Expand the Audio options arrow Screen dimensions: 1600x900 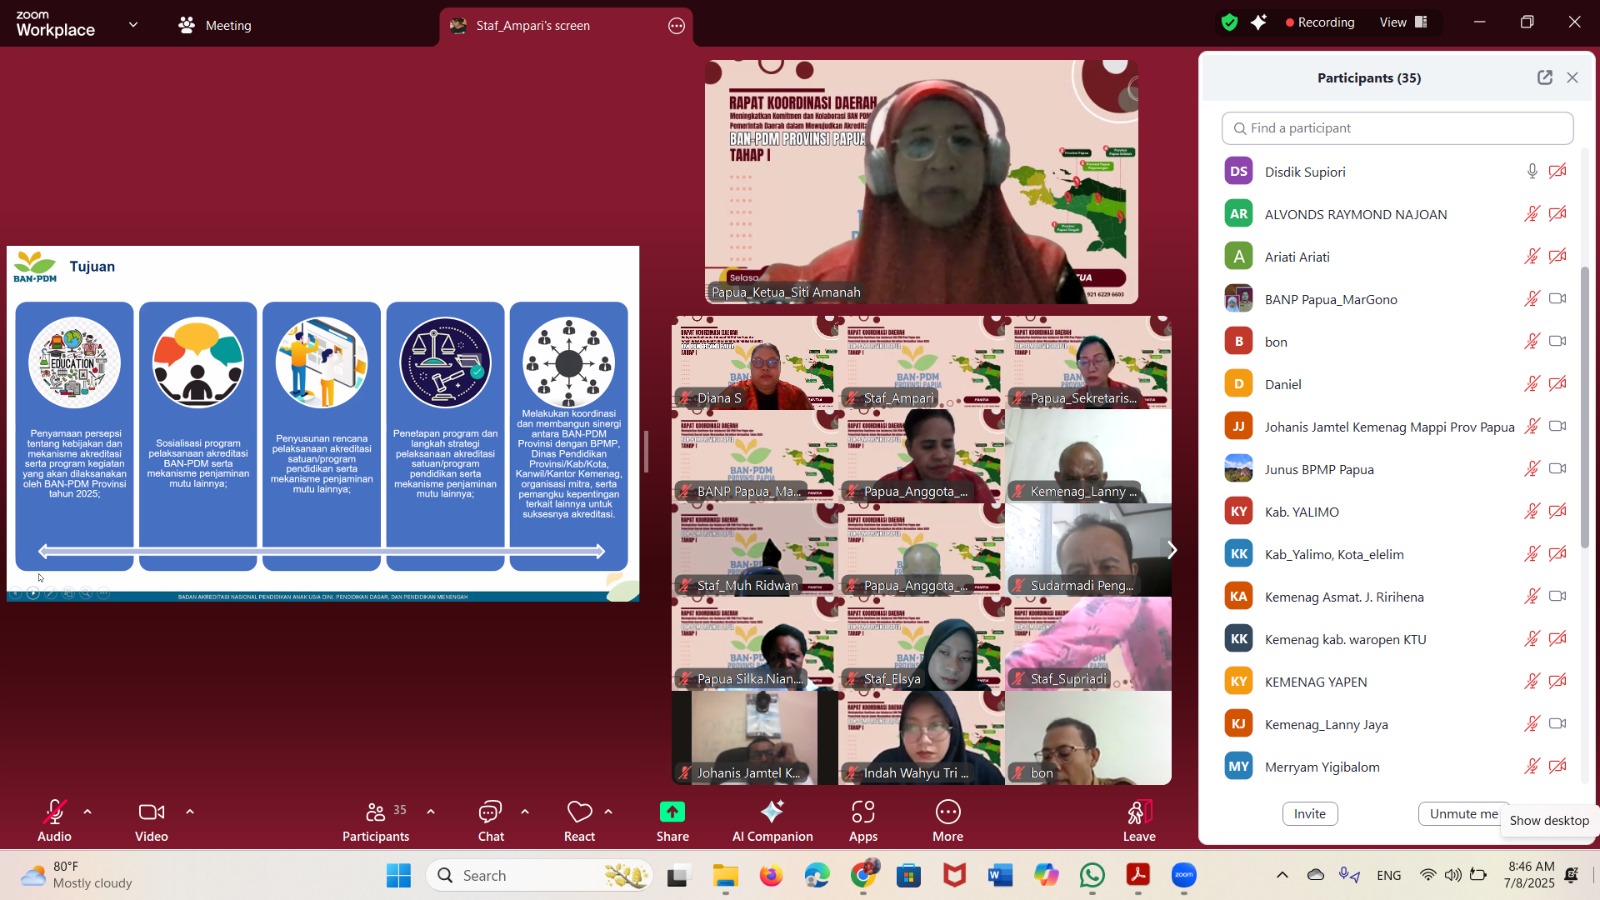click(88, 812)
